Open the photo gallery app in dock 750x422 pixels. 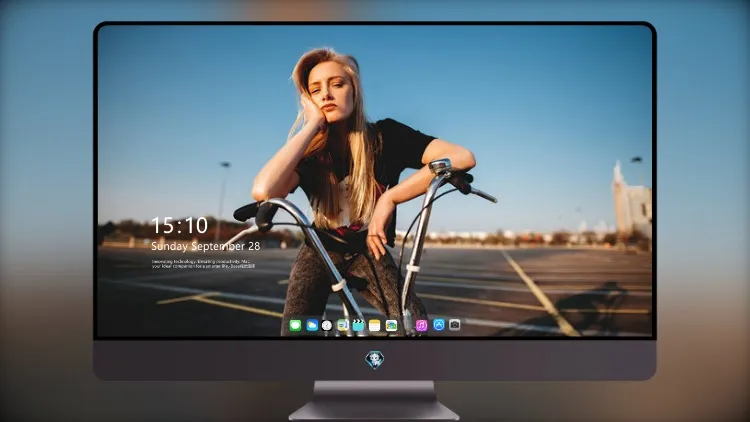[x=391, y=325]
